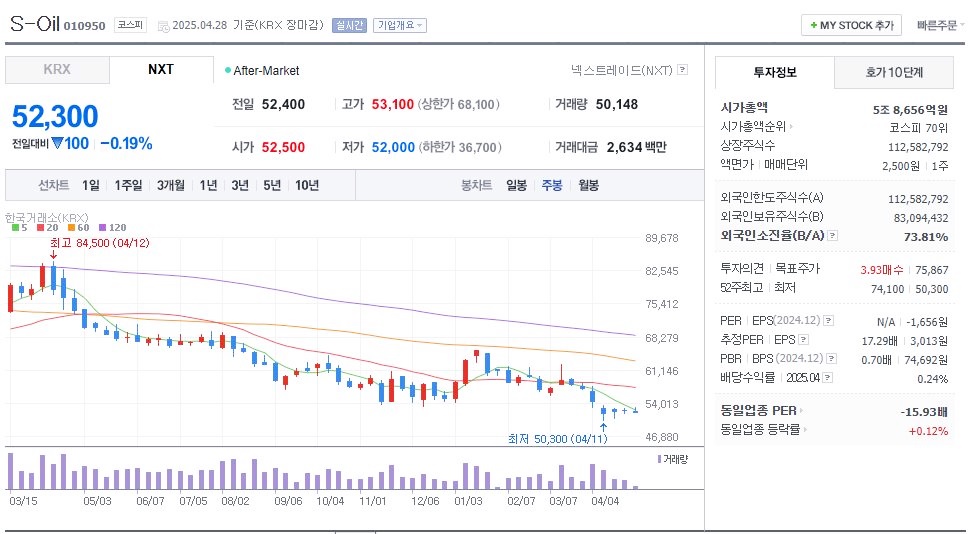Click the 코스피 market badge
Viewport: 969px width, 534px height.
click(x=130, y=25)
